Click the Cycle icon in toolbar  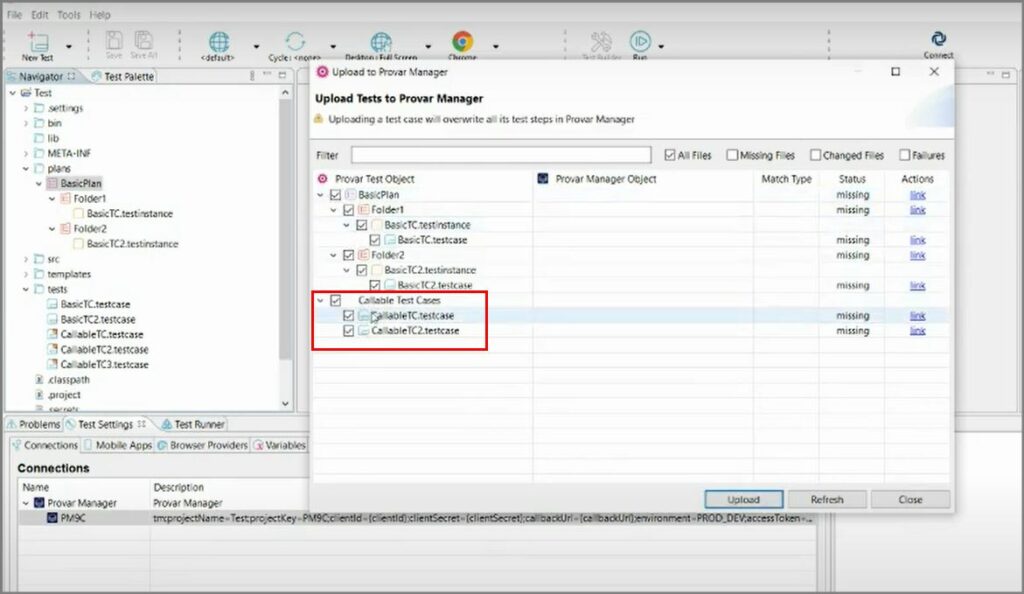coord(295,42)
